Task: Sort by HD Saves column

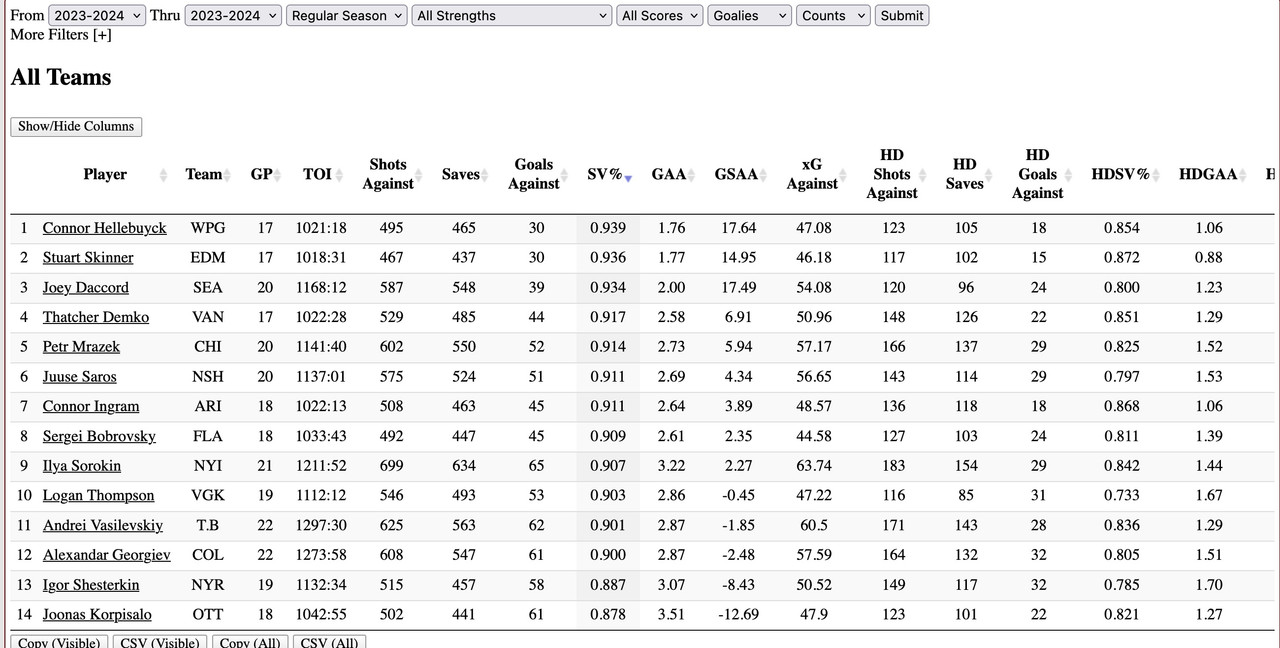Action: (x=965, y=174)
